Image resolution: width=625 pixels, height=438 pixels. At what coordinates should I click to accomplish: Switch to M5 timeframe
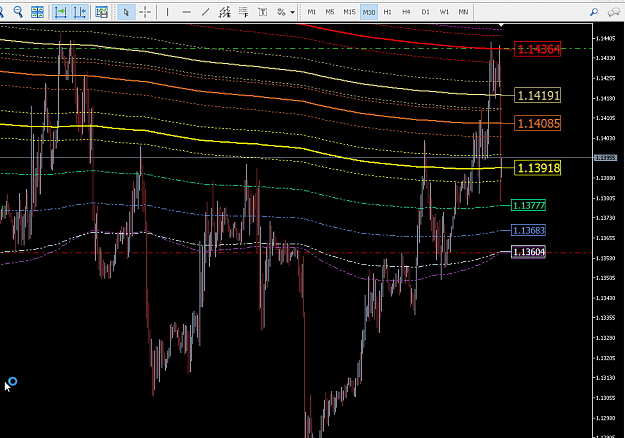[x=330, y=12]
